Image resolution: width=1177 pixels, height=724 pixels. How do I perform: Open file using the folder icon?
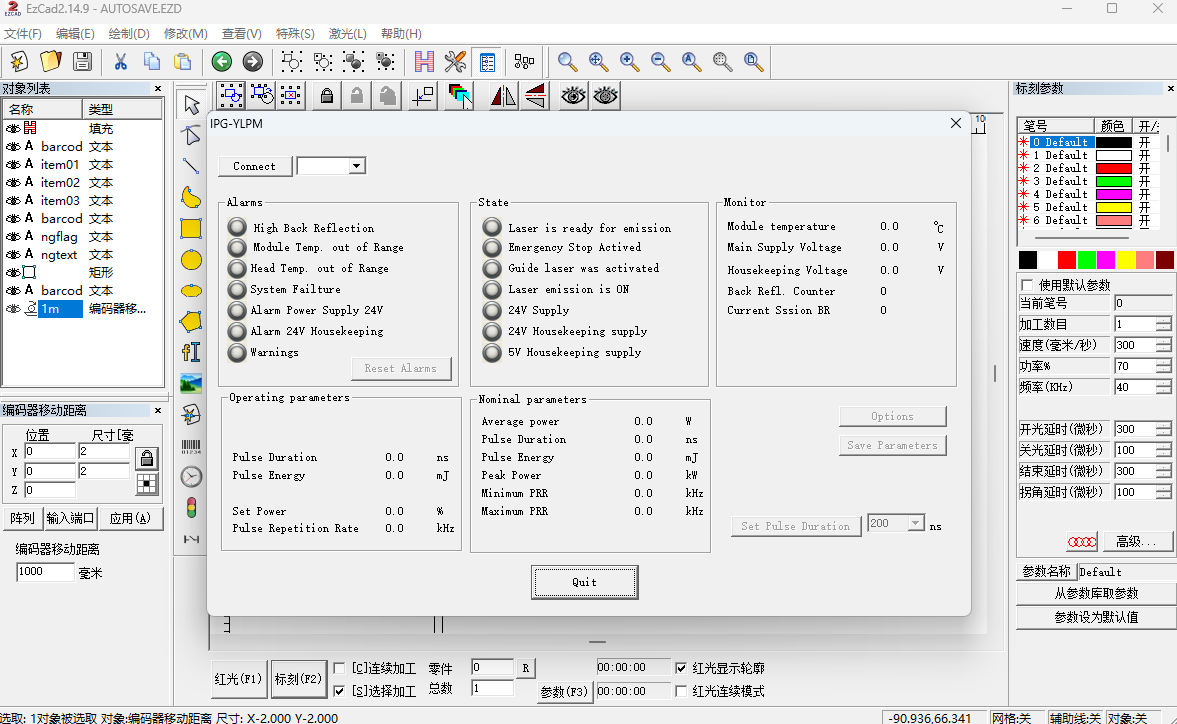[50, 62]
